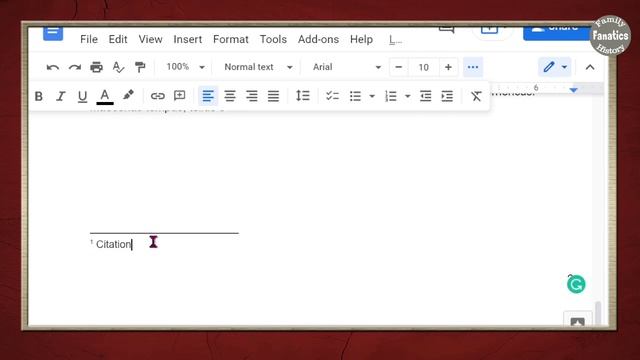Open the Tools menu

273,40
